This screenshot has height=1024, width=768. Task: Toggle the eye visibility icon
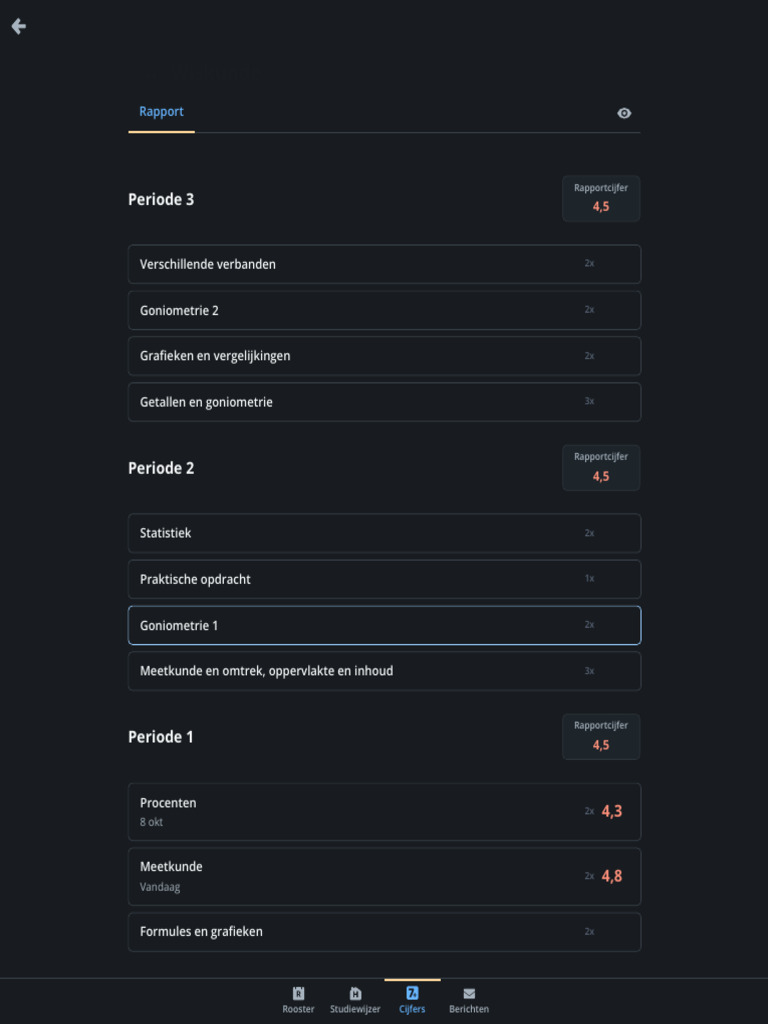[x=624, y=113]
